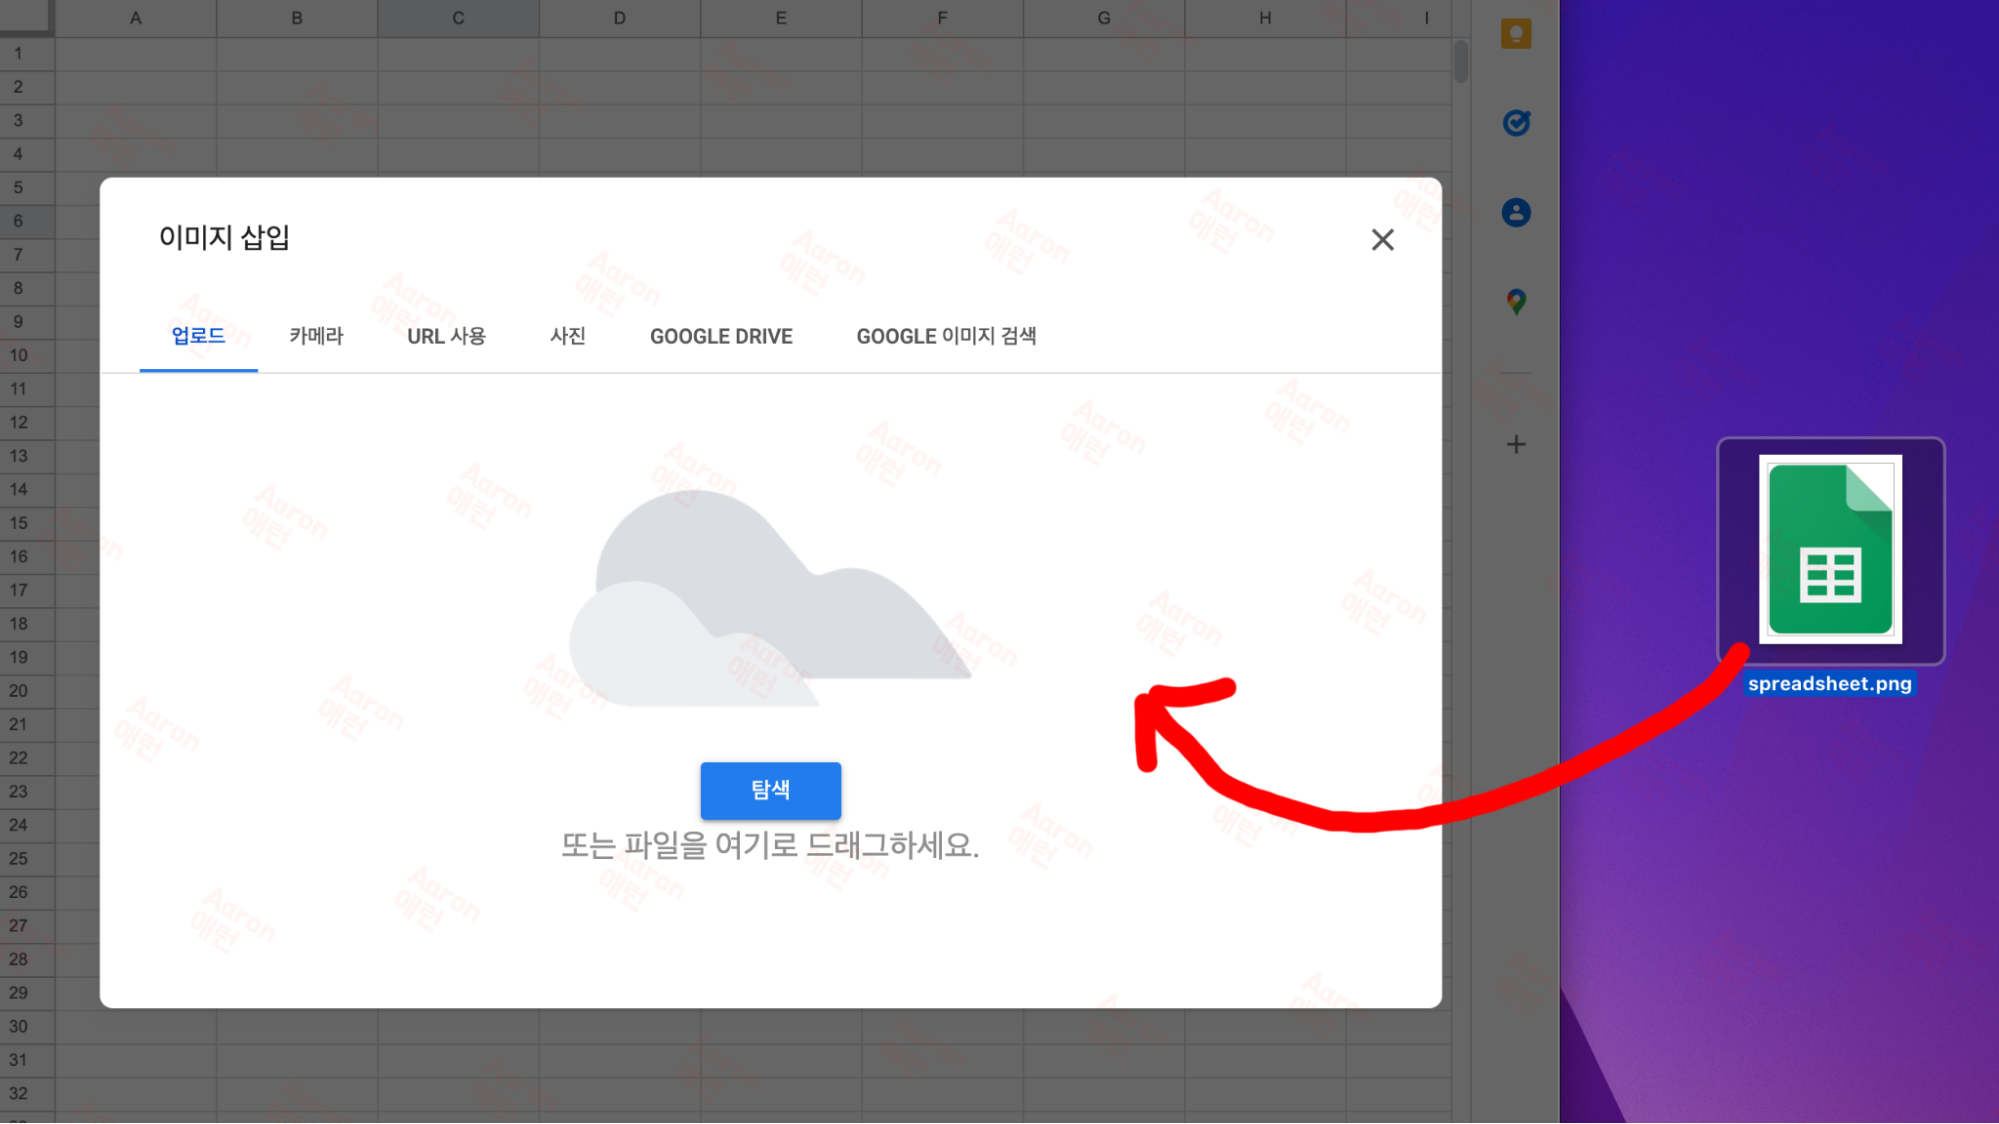Open Google Keep side panel icon
Viewport: 1999px width, 1124px height.
coord(1516,34)
